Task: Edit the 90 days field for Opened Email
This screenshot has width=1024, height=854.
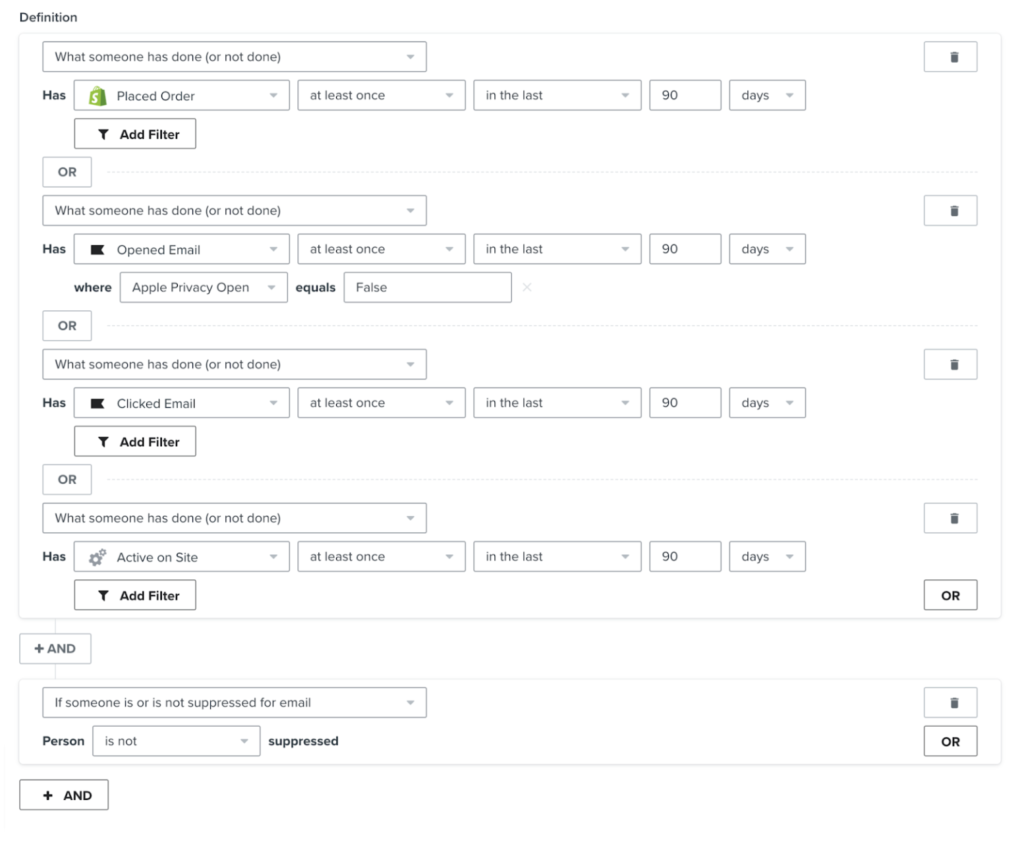Action: point(685,249)
